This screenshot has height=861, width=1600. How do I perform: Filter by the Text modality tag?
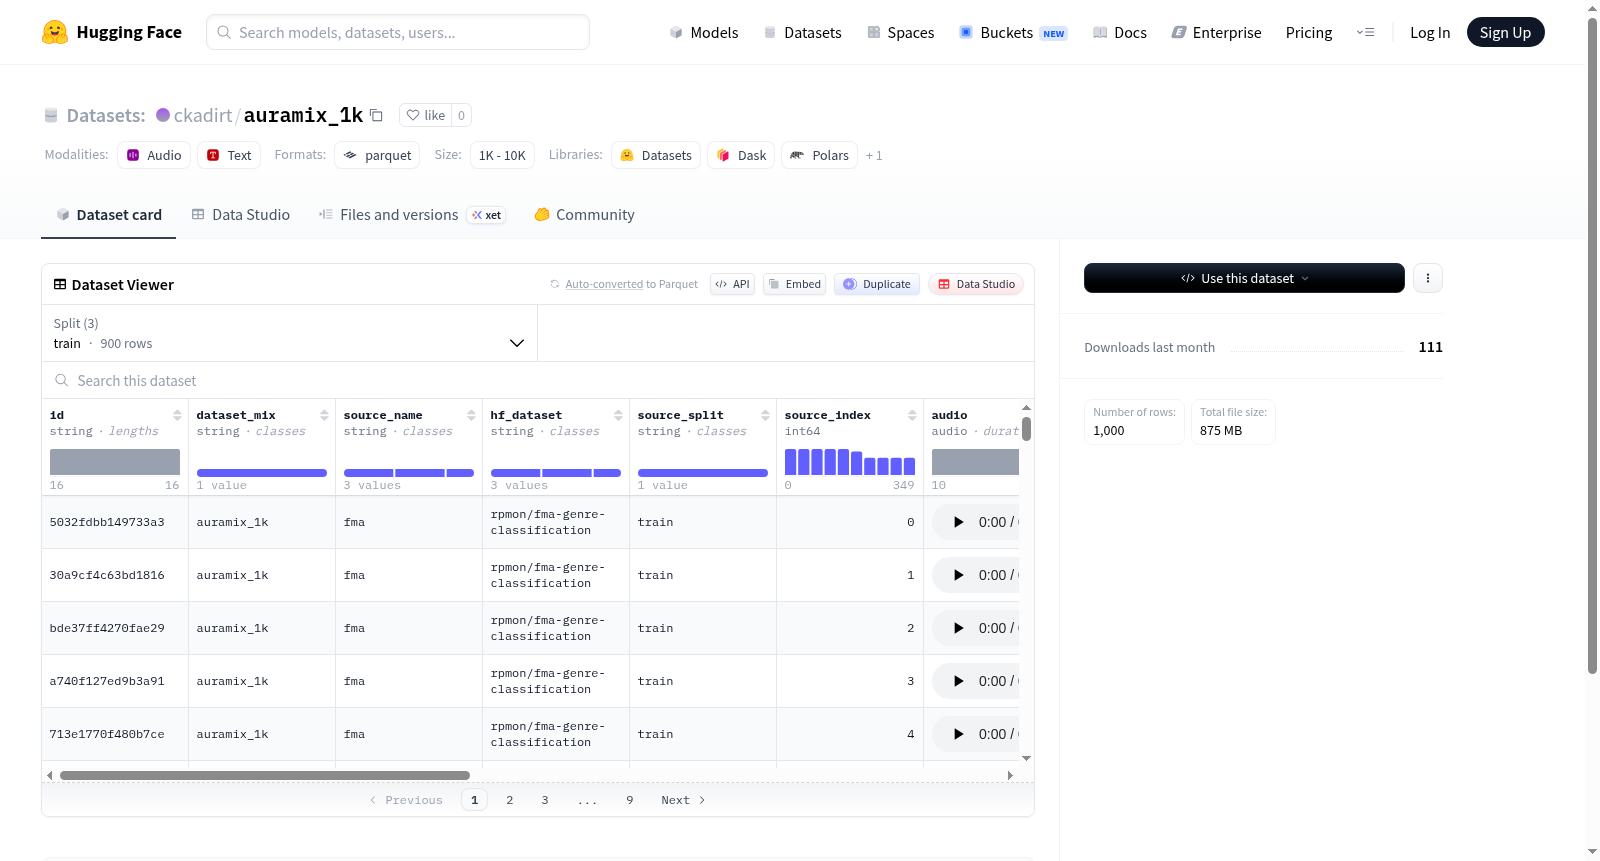coord(229,155)
